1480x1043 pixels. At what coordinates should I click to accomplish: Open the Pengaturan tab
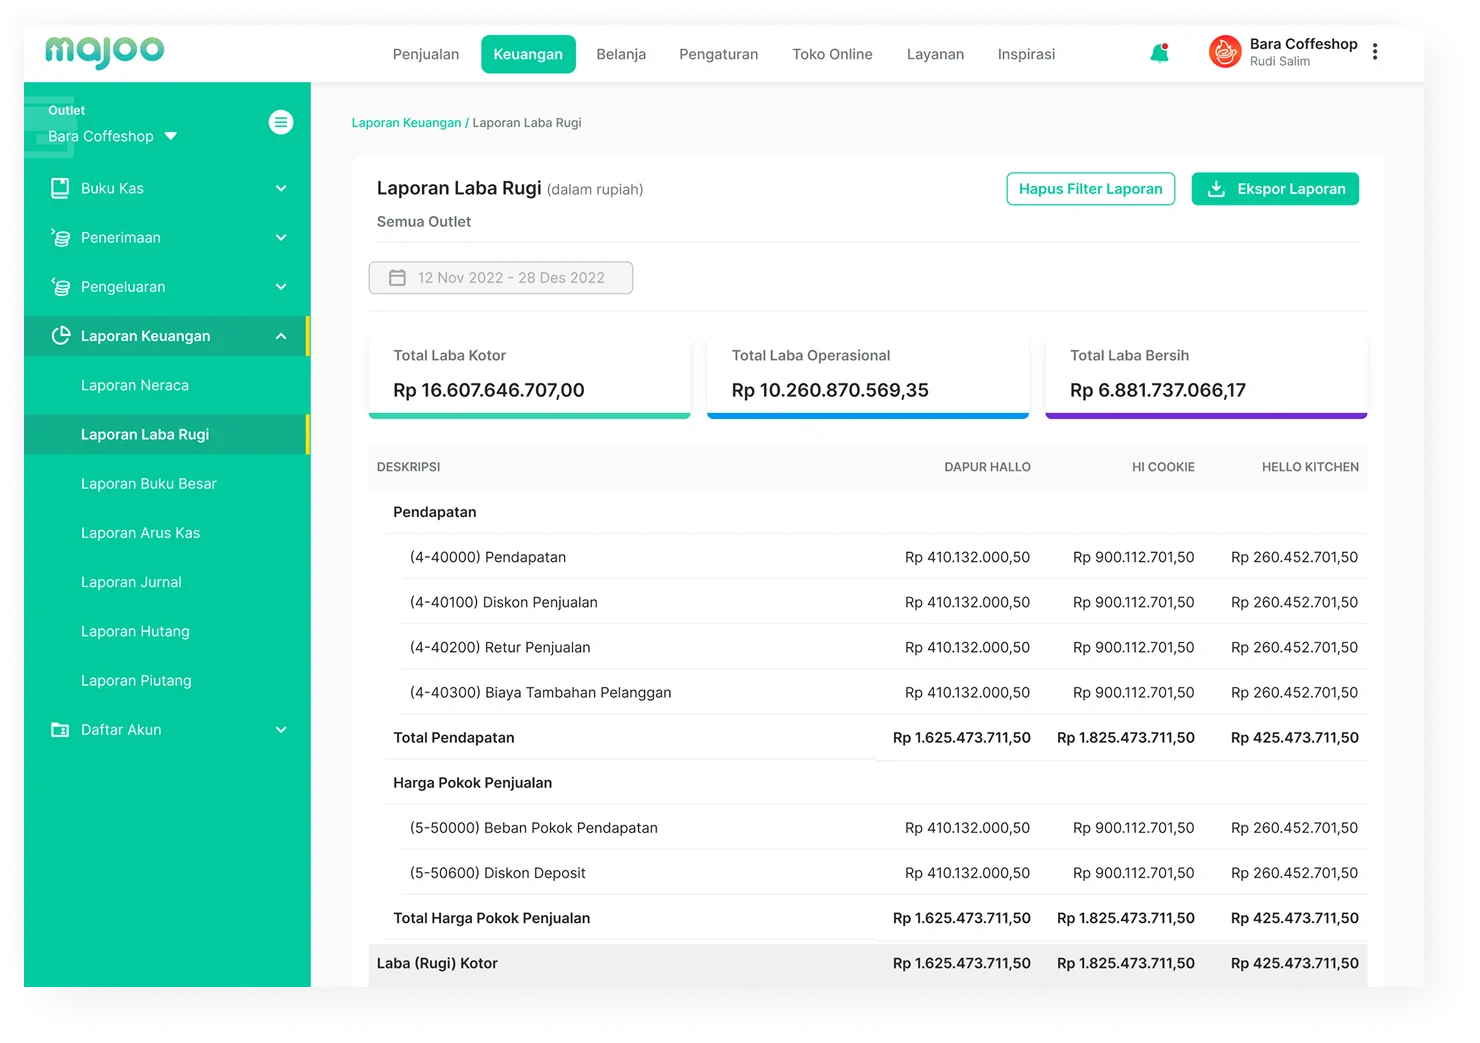click(x=719, y=54)
